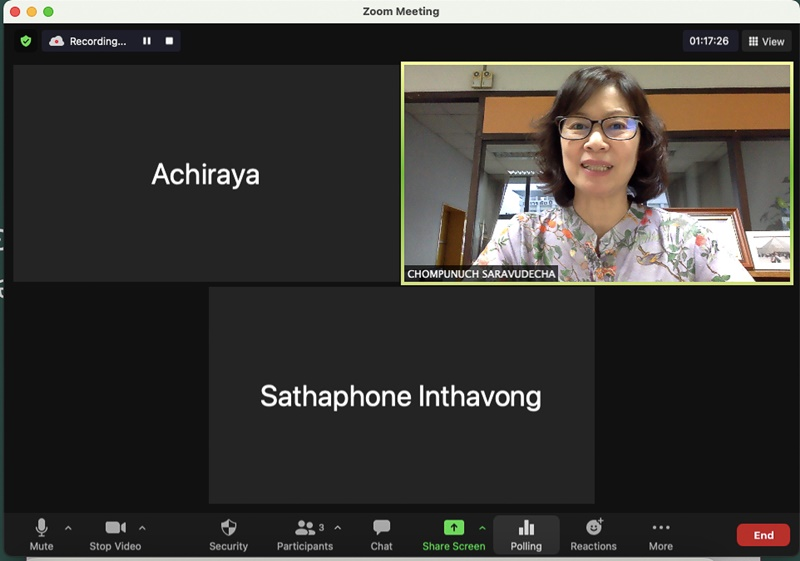Open the Participants panel

pyautogui.click(x=304, y=534)
